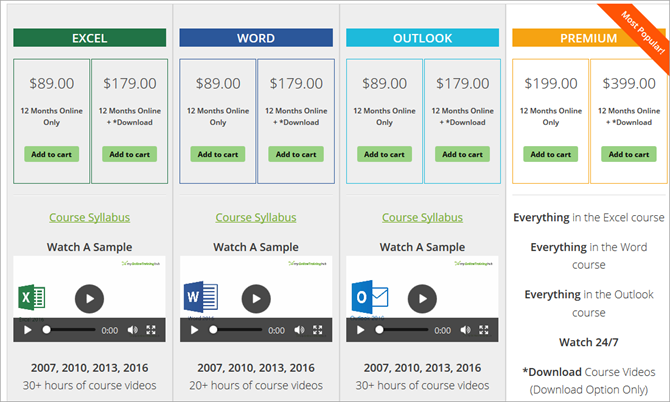
Task: Open fullscreen for the Outlook video
Action: click(485, 330)
